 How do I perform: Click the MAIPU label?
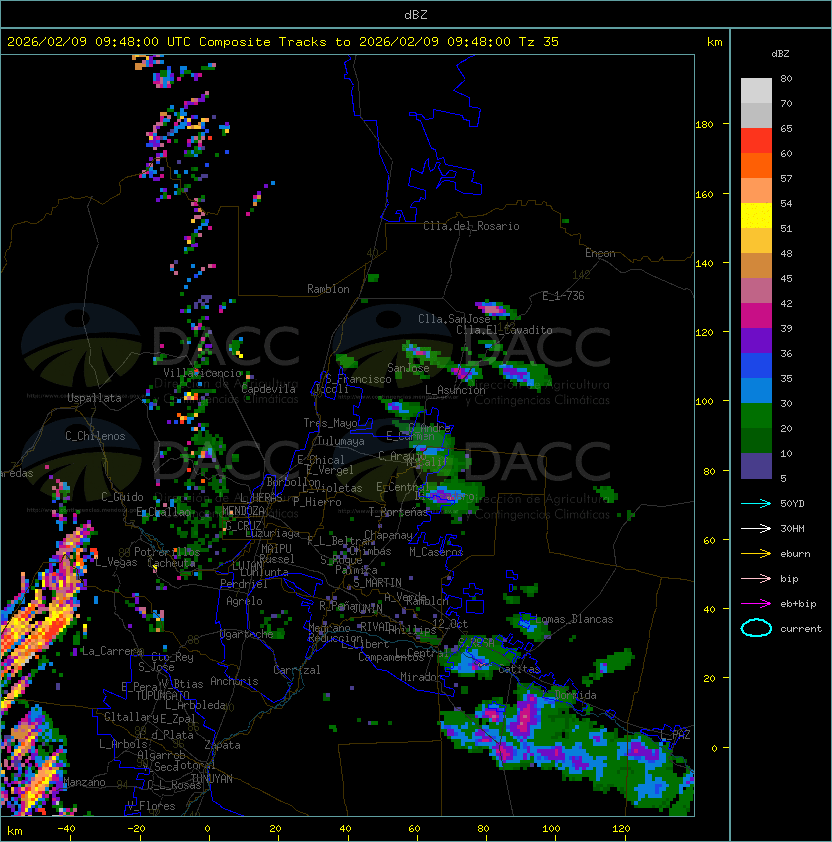point(276,549)
